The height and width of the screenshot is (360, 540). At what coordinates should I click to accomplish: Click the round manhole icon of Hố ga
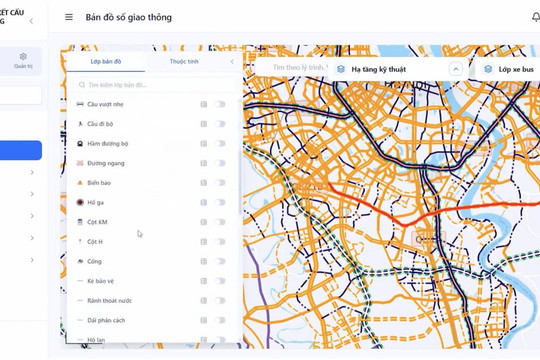point(80,202)
